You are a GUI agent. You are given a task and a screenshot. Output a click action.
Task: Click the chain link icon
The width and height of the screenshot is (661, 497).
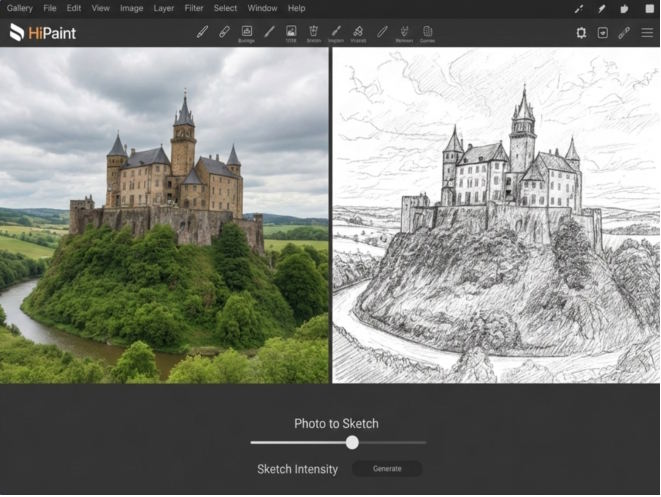pyautogui.click(x=624, y=32)
